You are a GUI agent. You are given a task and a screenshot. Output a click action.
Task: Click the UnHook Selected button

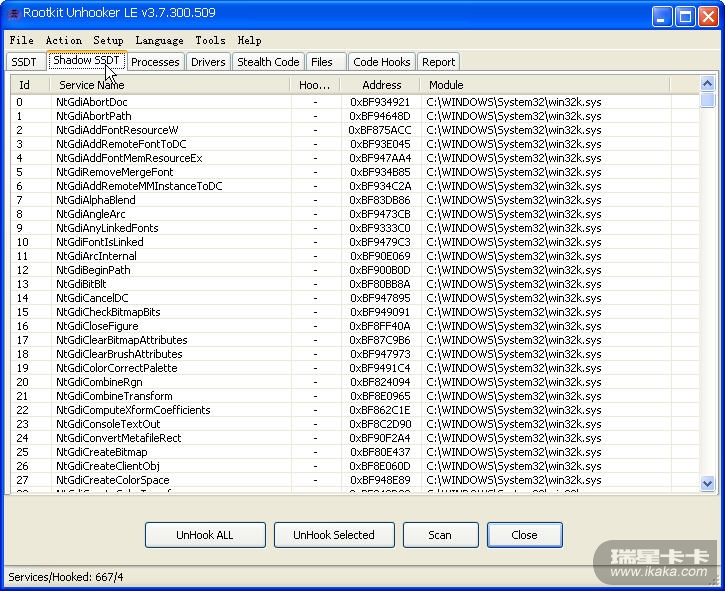(x=334, y=535)
